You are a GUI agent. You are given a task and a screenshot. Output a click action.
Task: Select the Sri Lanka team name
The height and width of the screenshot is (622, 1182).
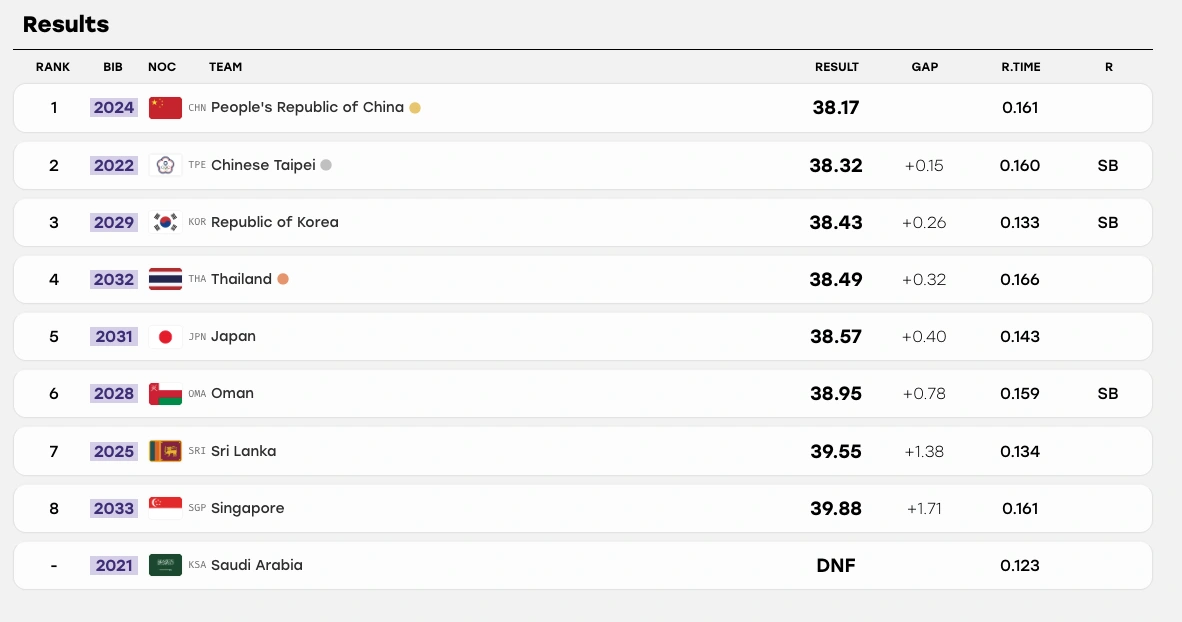pos(243,451)
